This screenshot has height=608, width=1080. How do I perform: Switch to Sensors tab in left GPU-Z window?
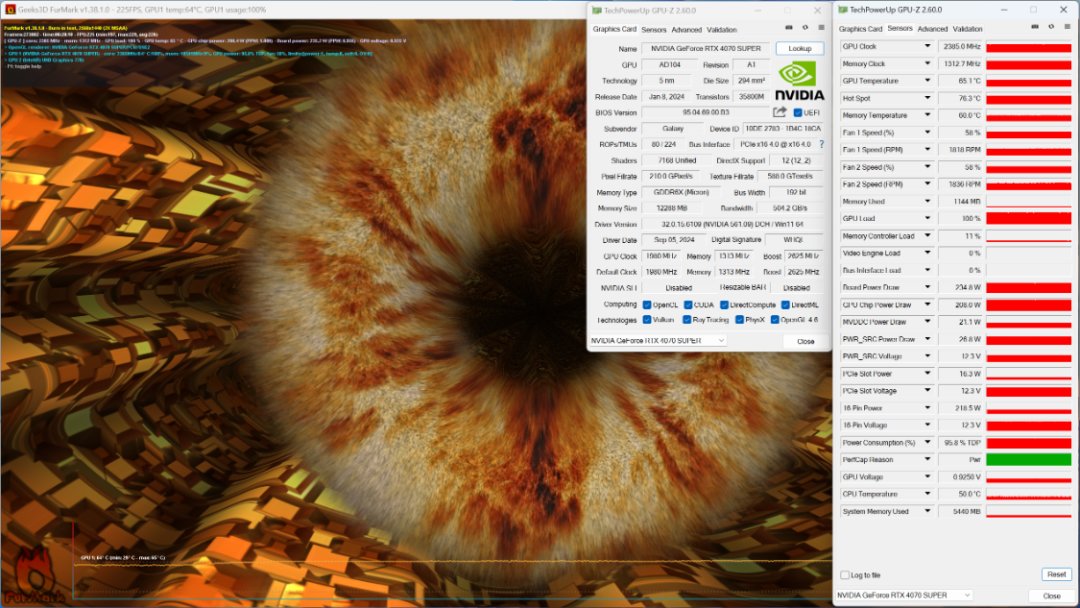pyautogui.click(x=654, y=30)
